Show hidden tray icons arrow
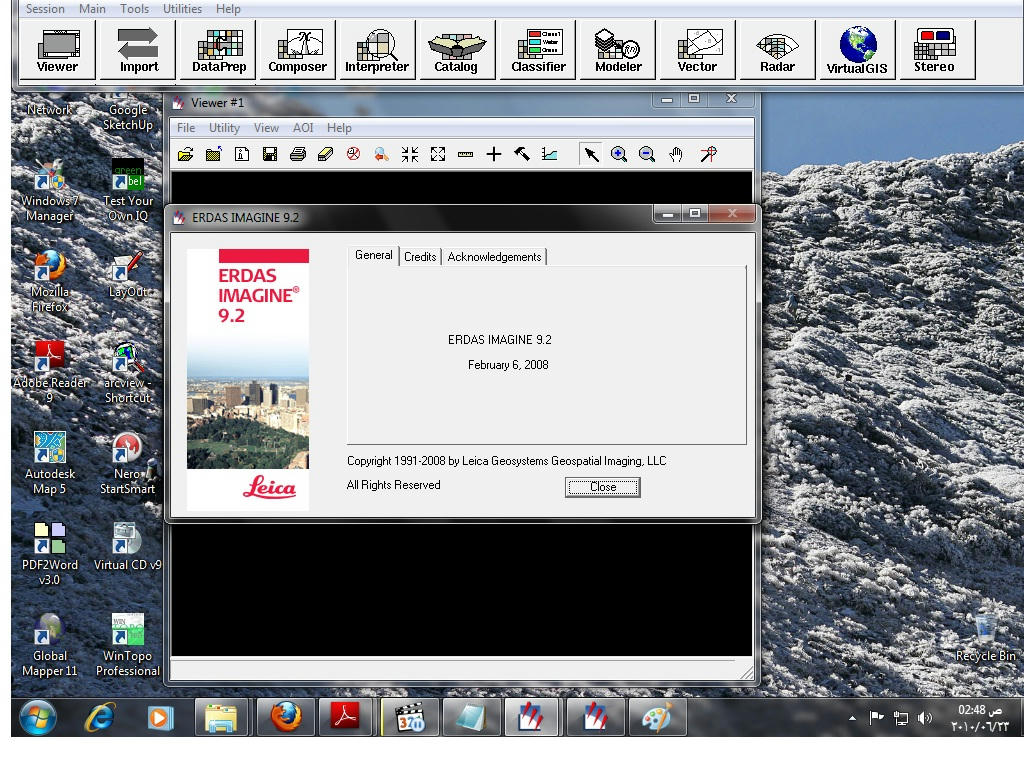 (x=852, y=718)
